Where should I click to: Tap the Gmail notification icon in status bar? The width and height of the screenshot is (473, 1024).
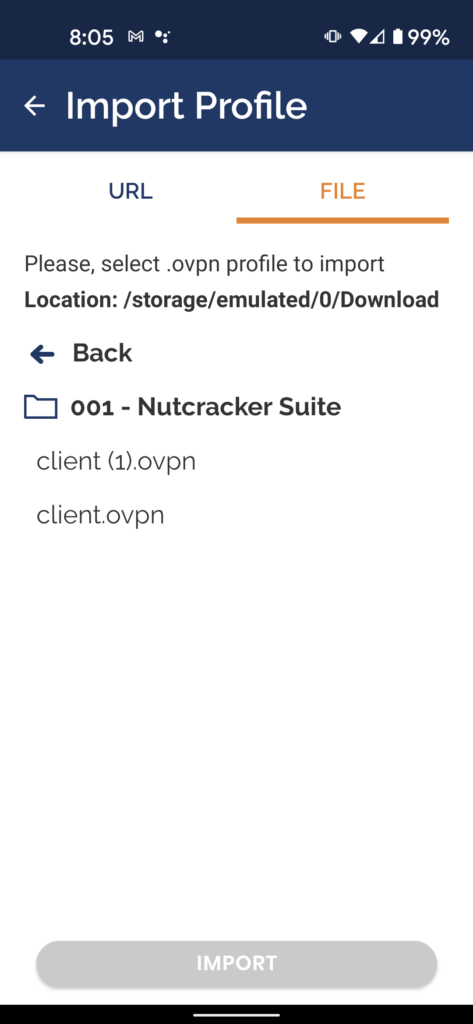[136, 37]
